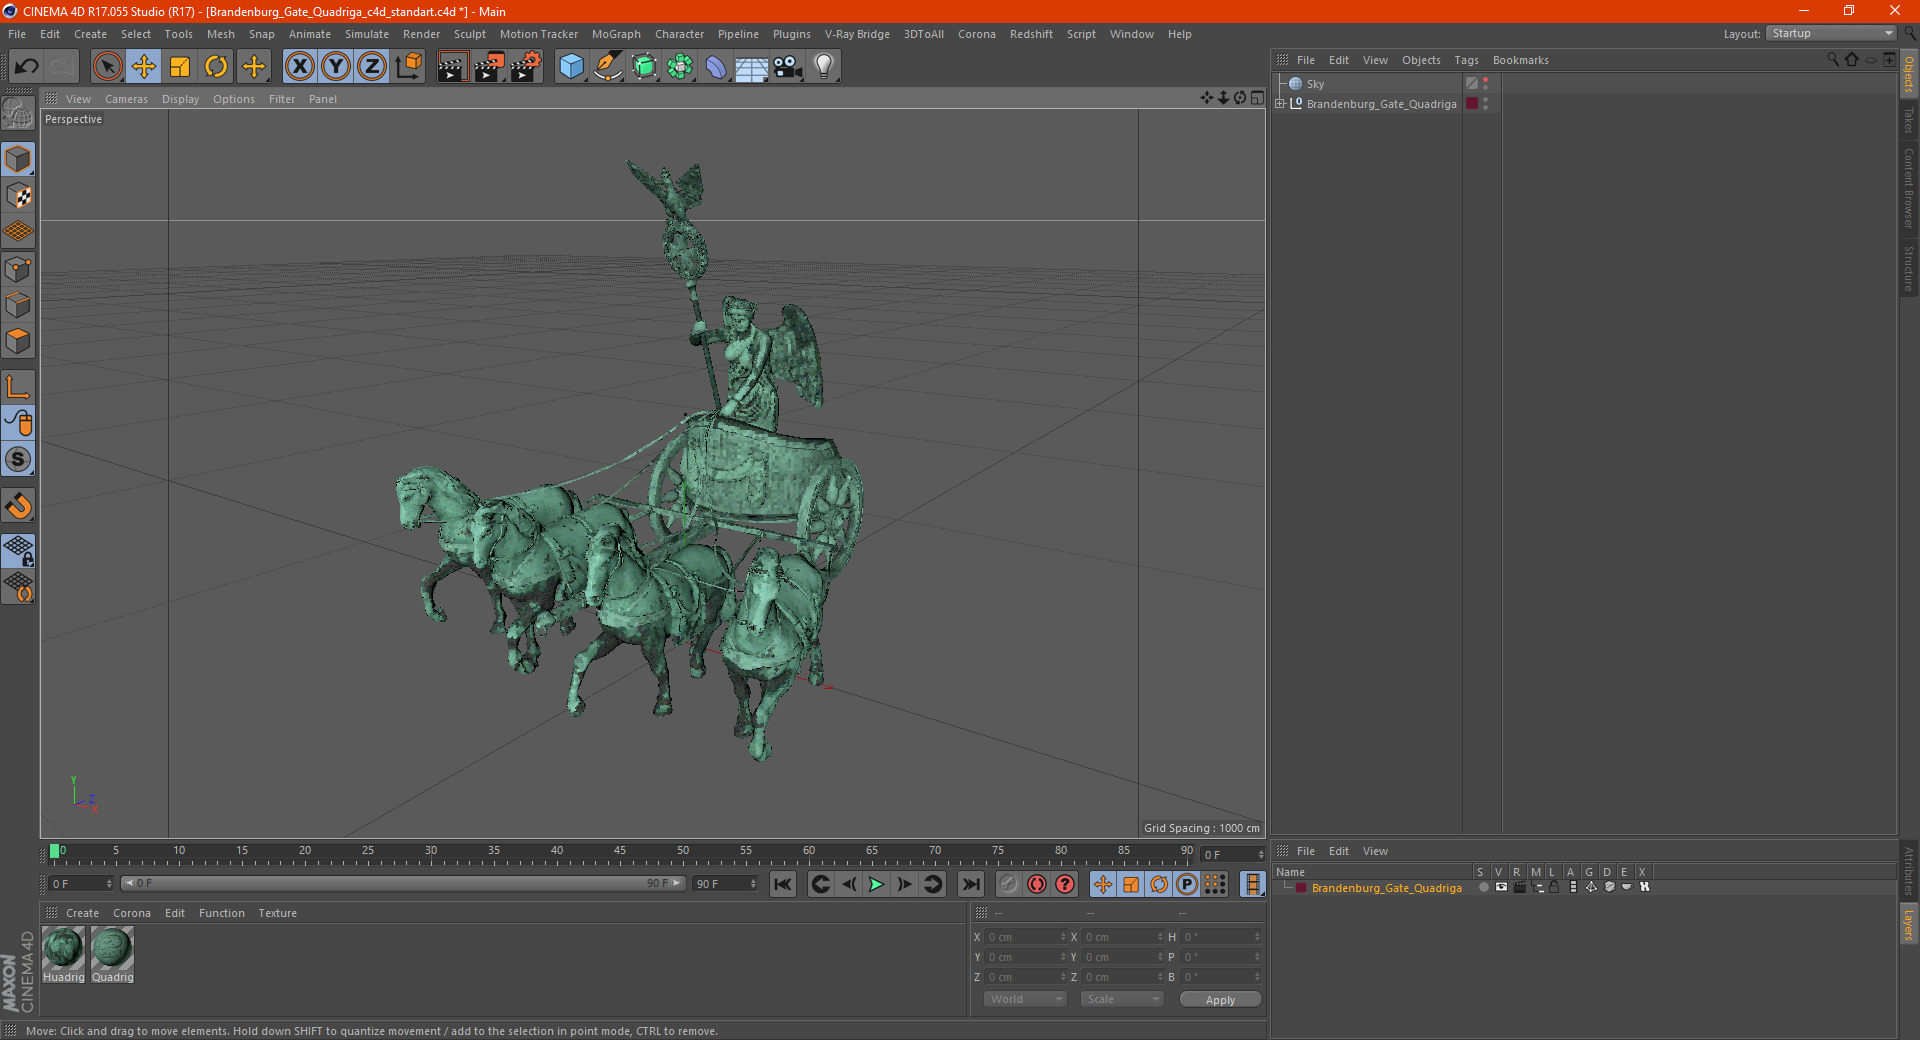Image resolution: width=1920 pixels, height=1040 pixels.
Task: Open the MoGraph menu
Action: tap(616, 34)
